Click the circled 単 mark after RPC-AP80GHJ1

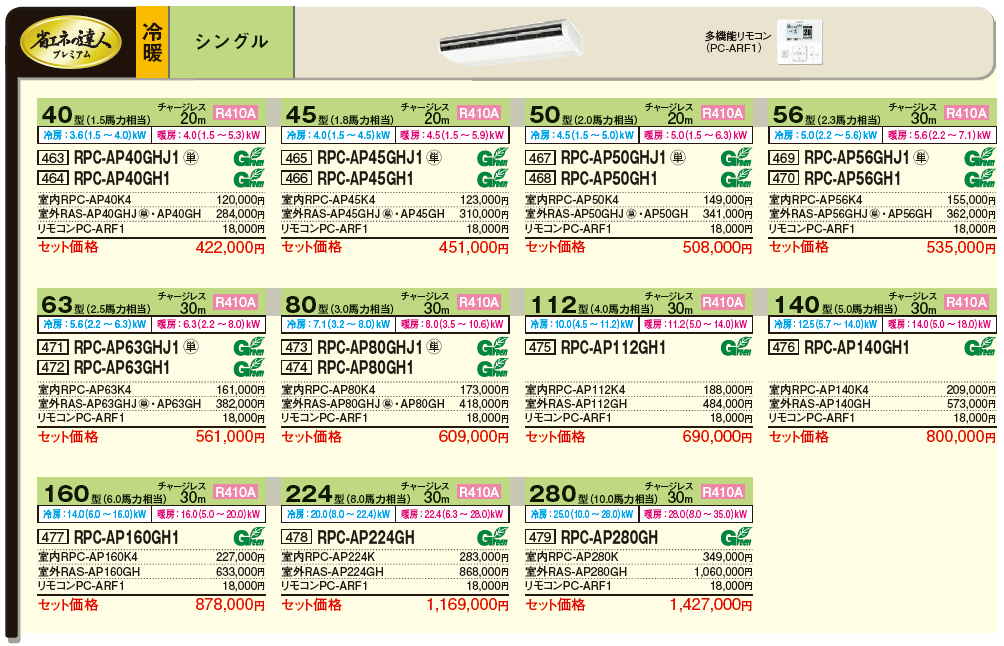(x=434, y=347)
